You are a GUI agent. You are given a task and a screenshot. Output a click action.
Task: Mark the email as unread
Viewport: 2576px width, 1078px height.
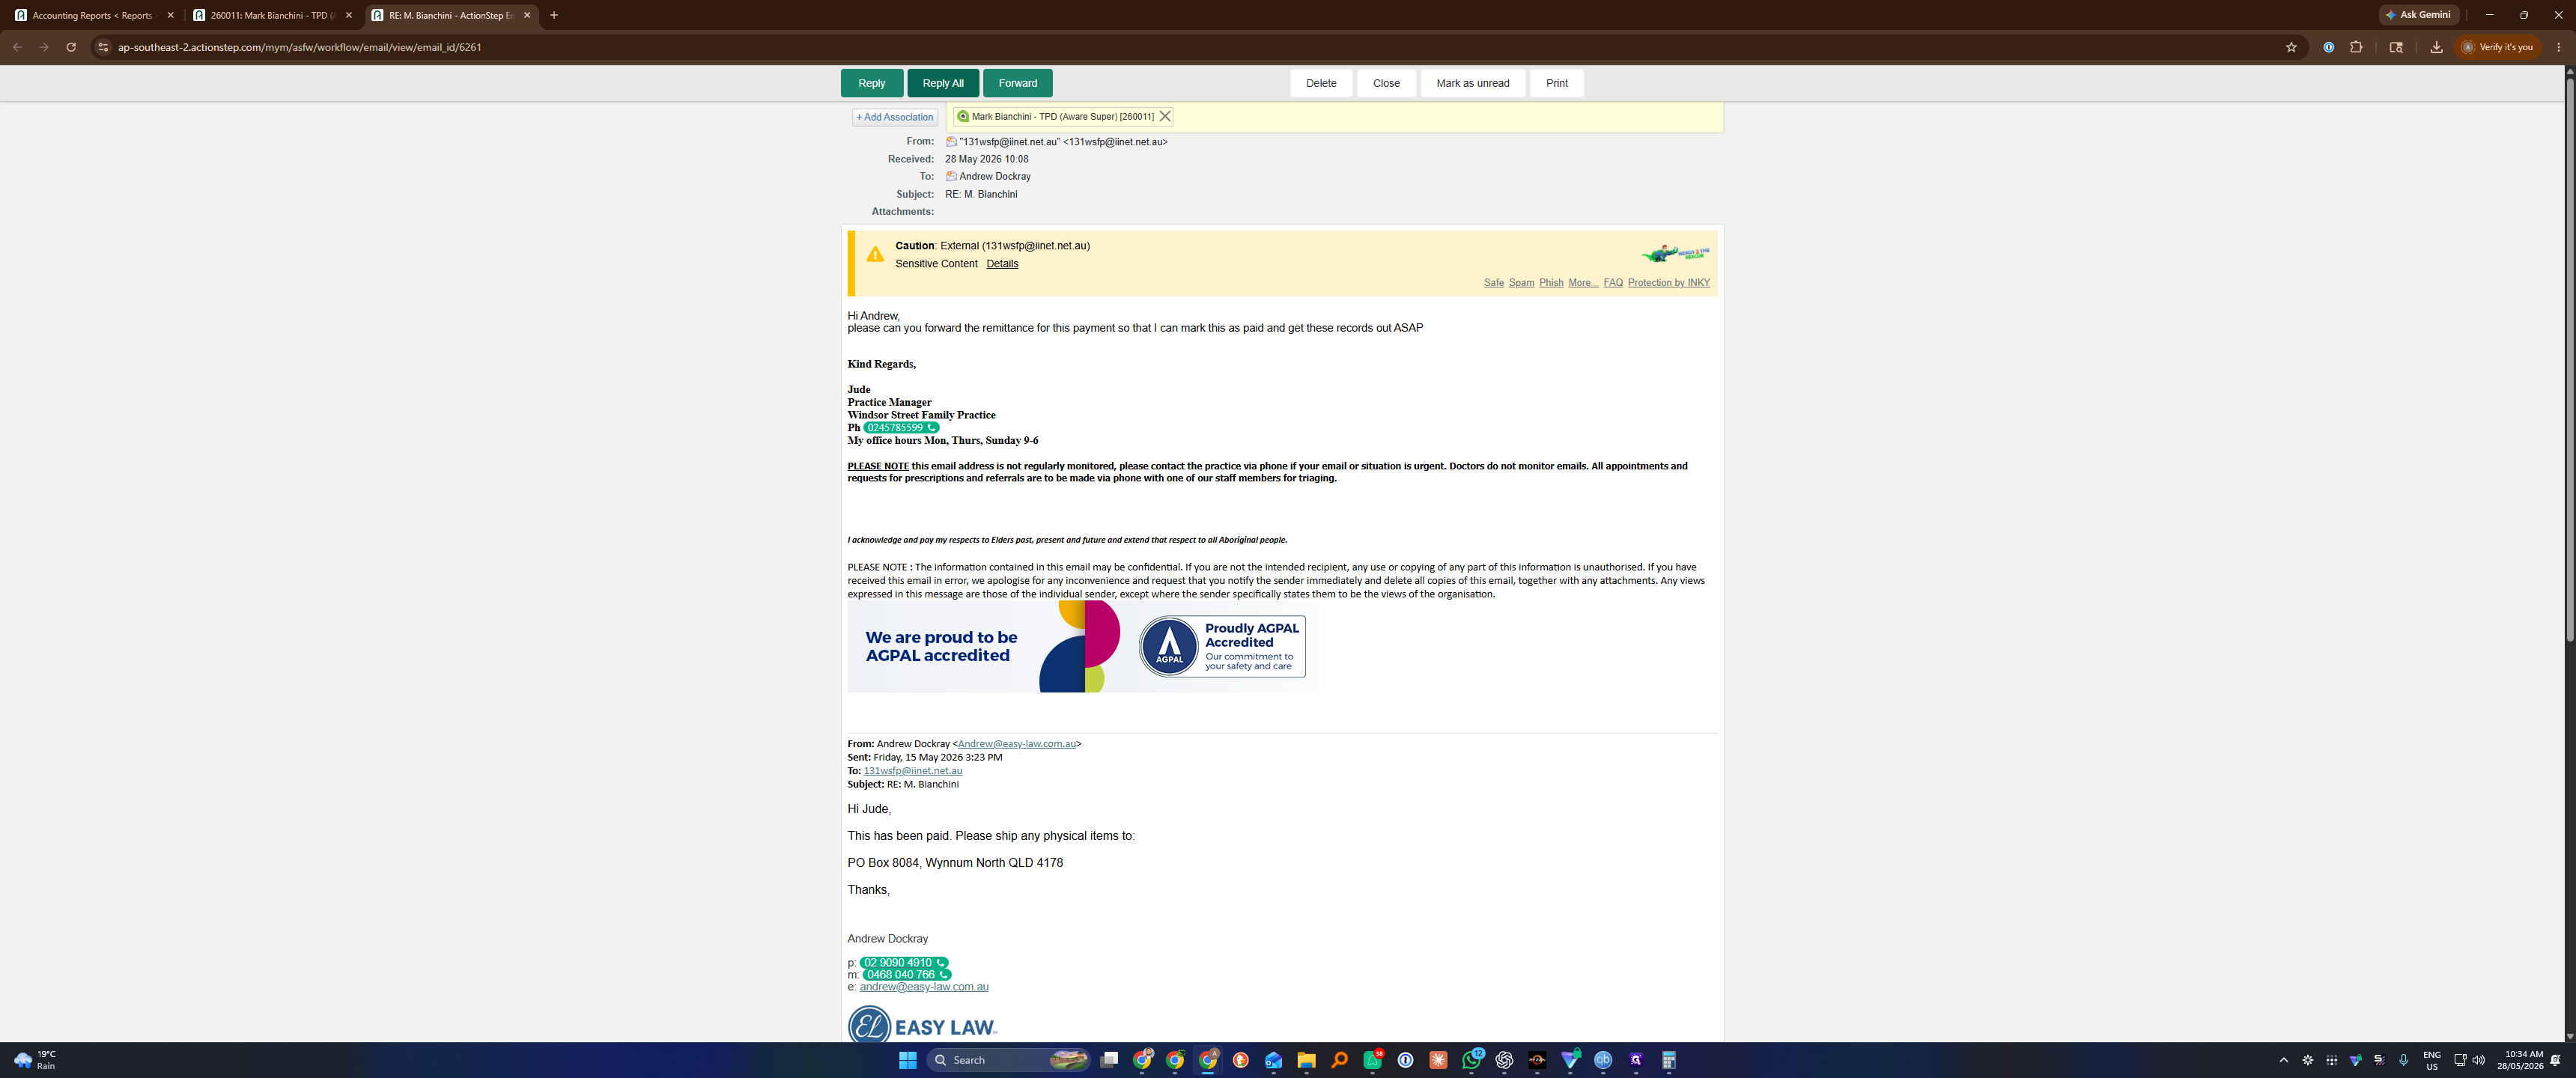coord(1472,83)
